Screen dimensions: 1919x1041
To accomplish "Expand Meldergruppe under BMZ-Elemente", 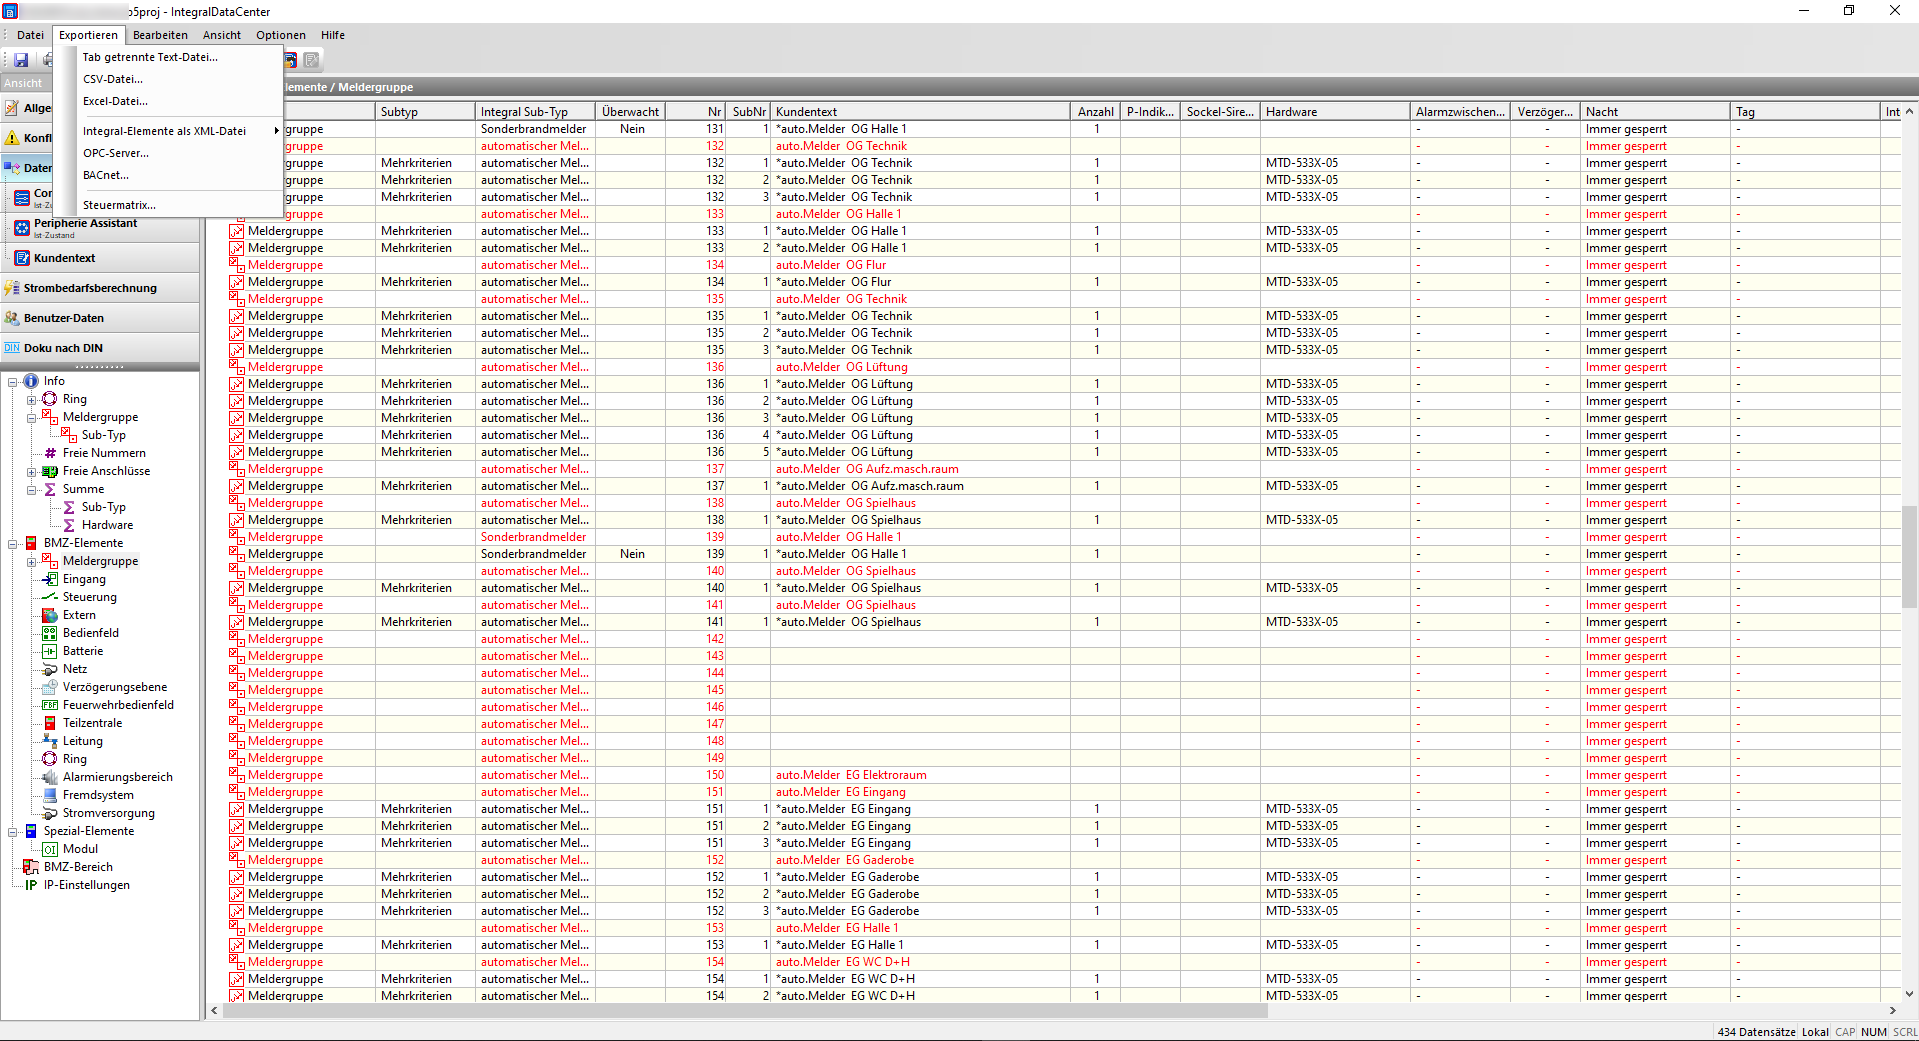I will (x=32, y=561).
